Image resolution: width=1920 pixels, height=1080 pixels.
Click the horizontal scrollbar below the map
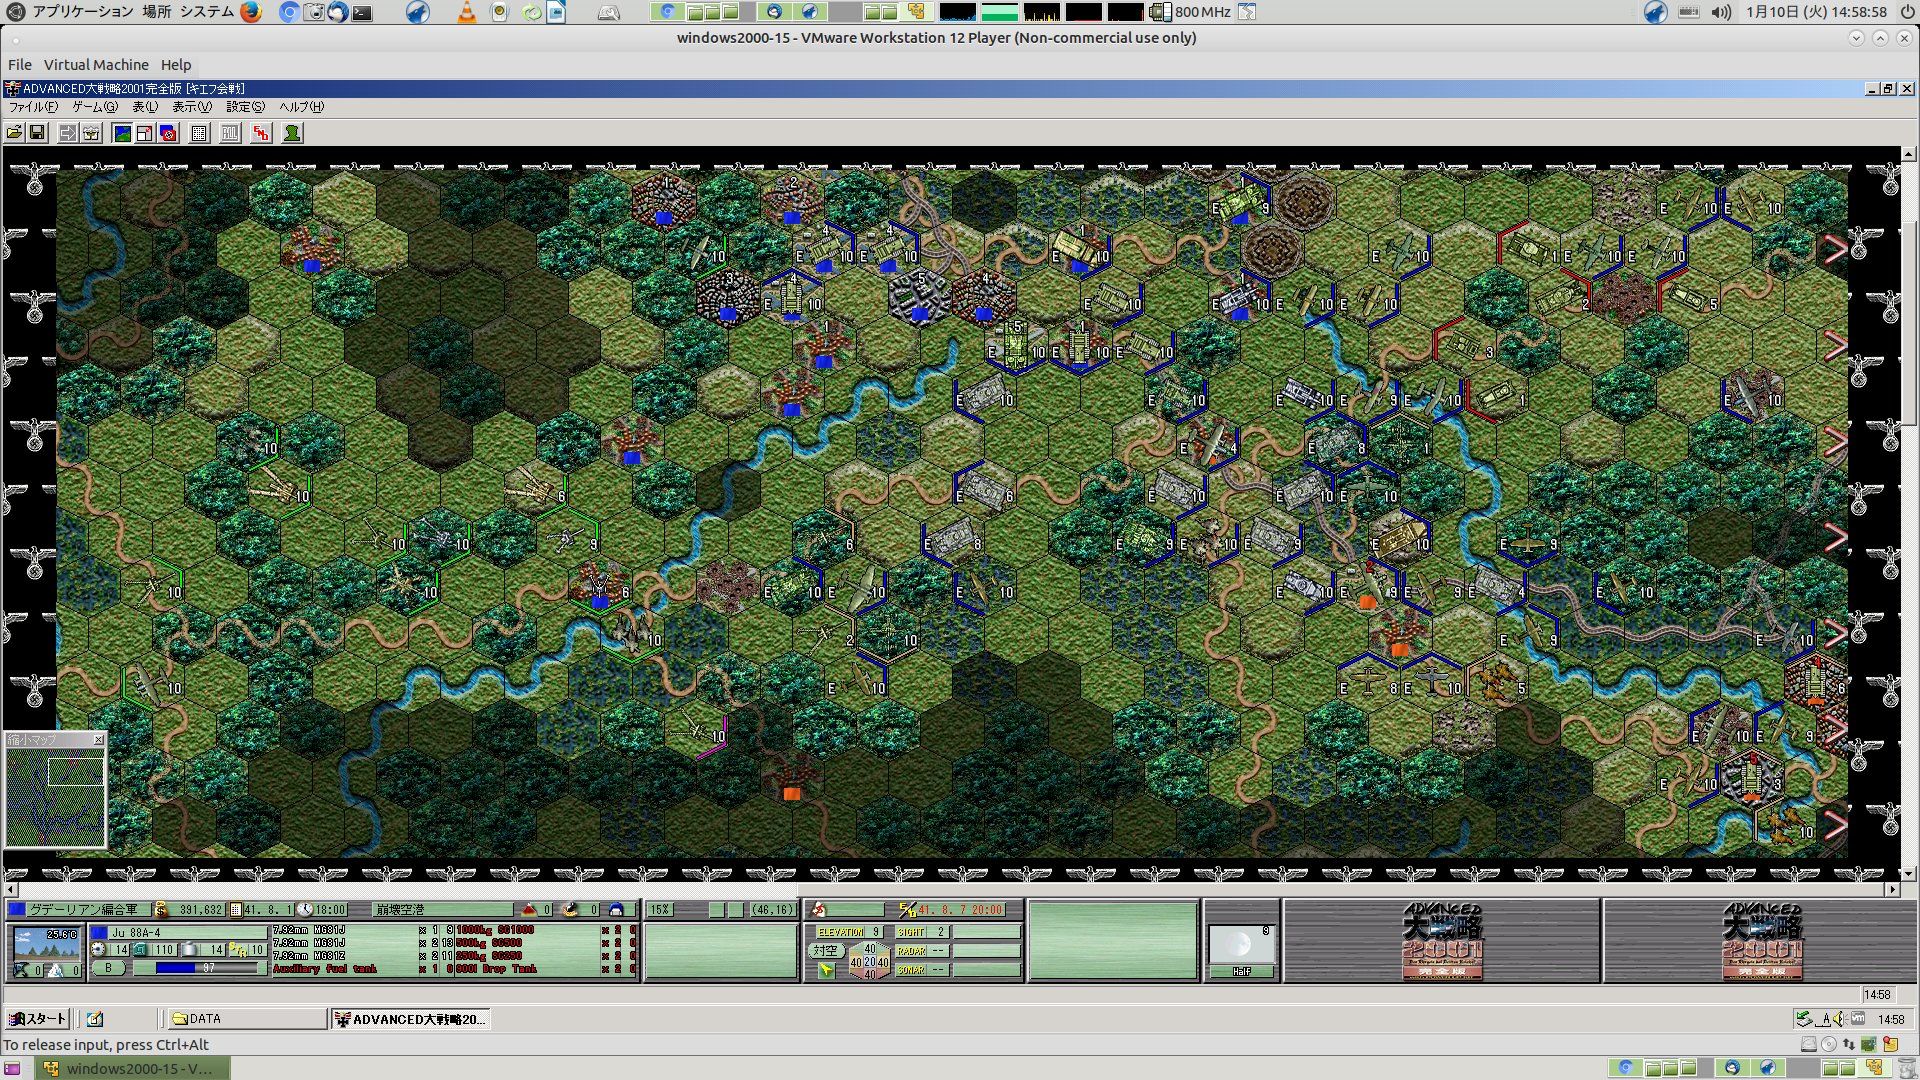click(x=950, y=889)
